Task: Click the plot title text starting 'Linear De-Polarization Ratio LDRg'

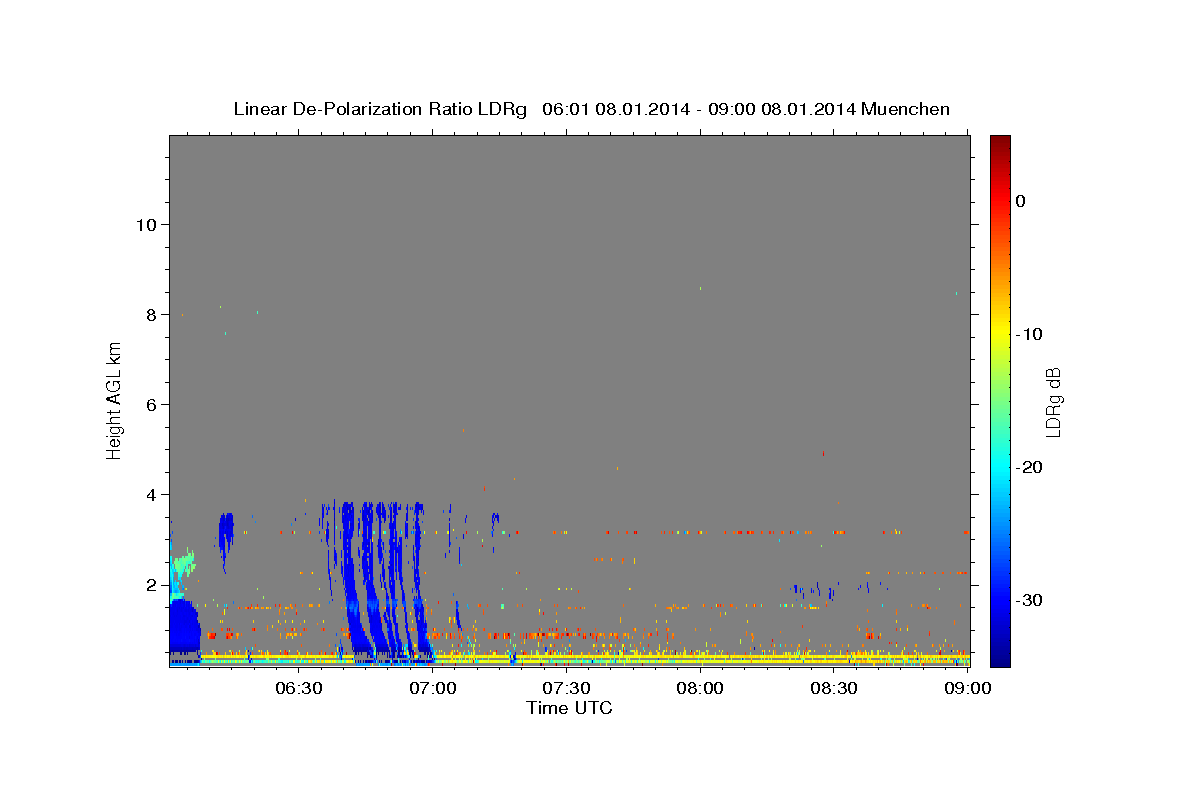Action: click(x=591, y=109)
